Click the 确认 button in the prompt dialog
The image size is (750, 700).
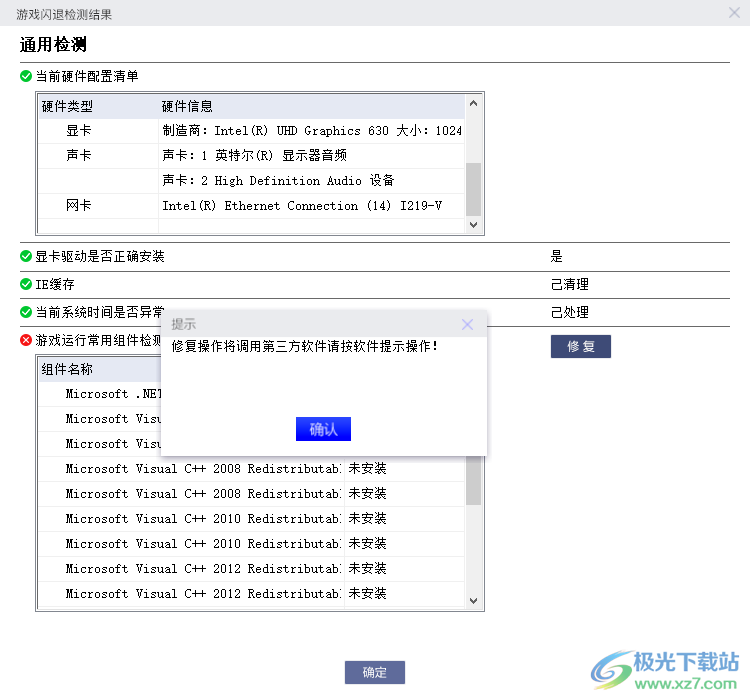pyautogui.click(x=323, y=429)
